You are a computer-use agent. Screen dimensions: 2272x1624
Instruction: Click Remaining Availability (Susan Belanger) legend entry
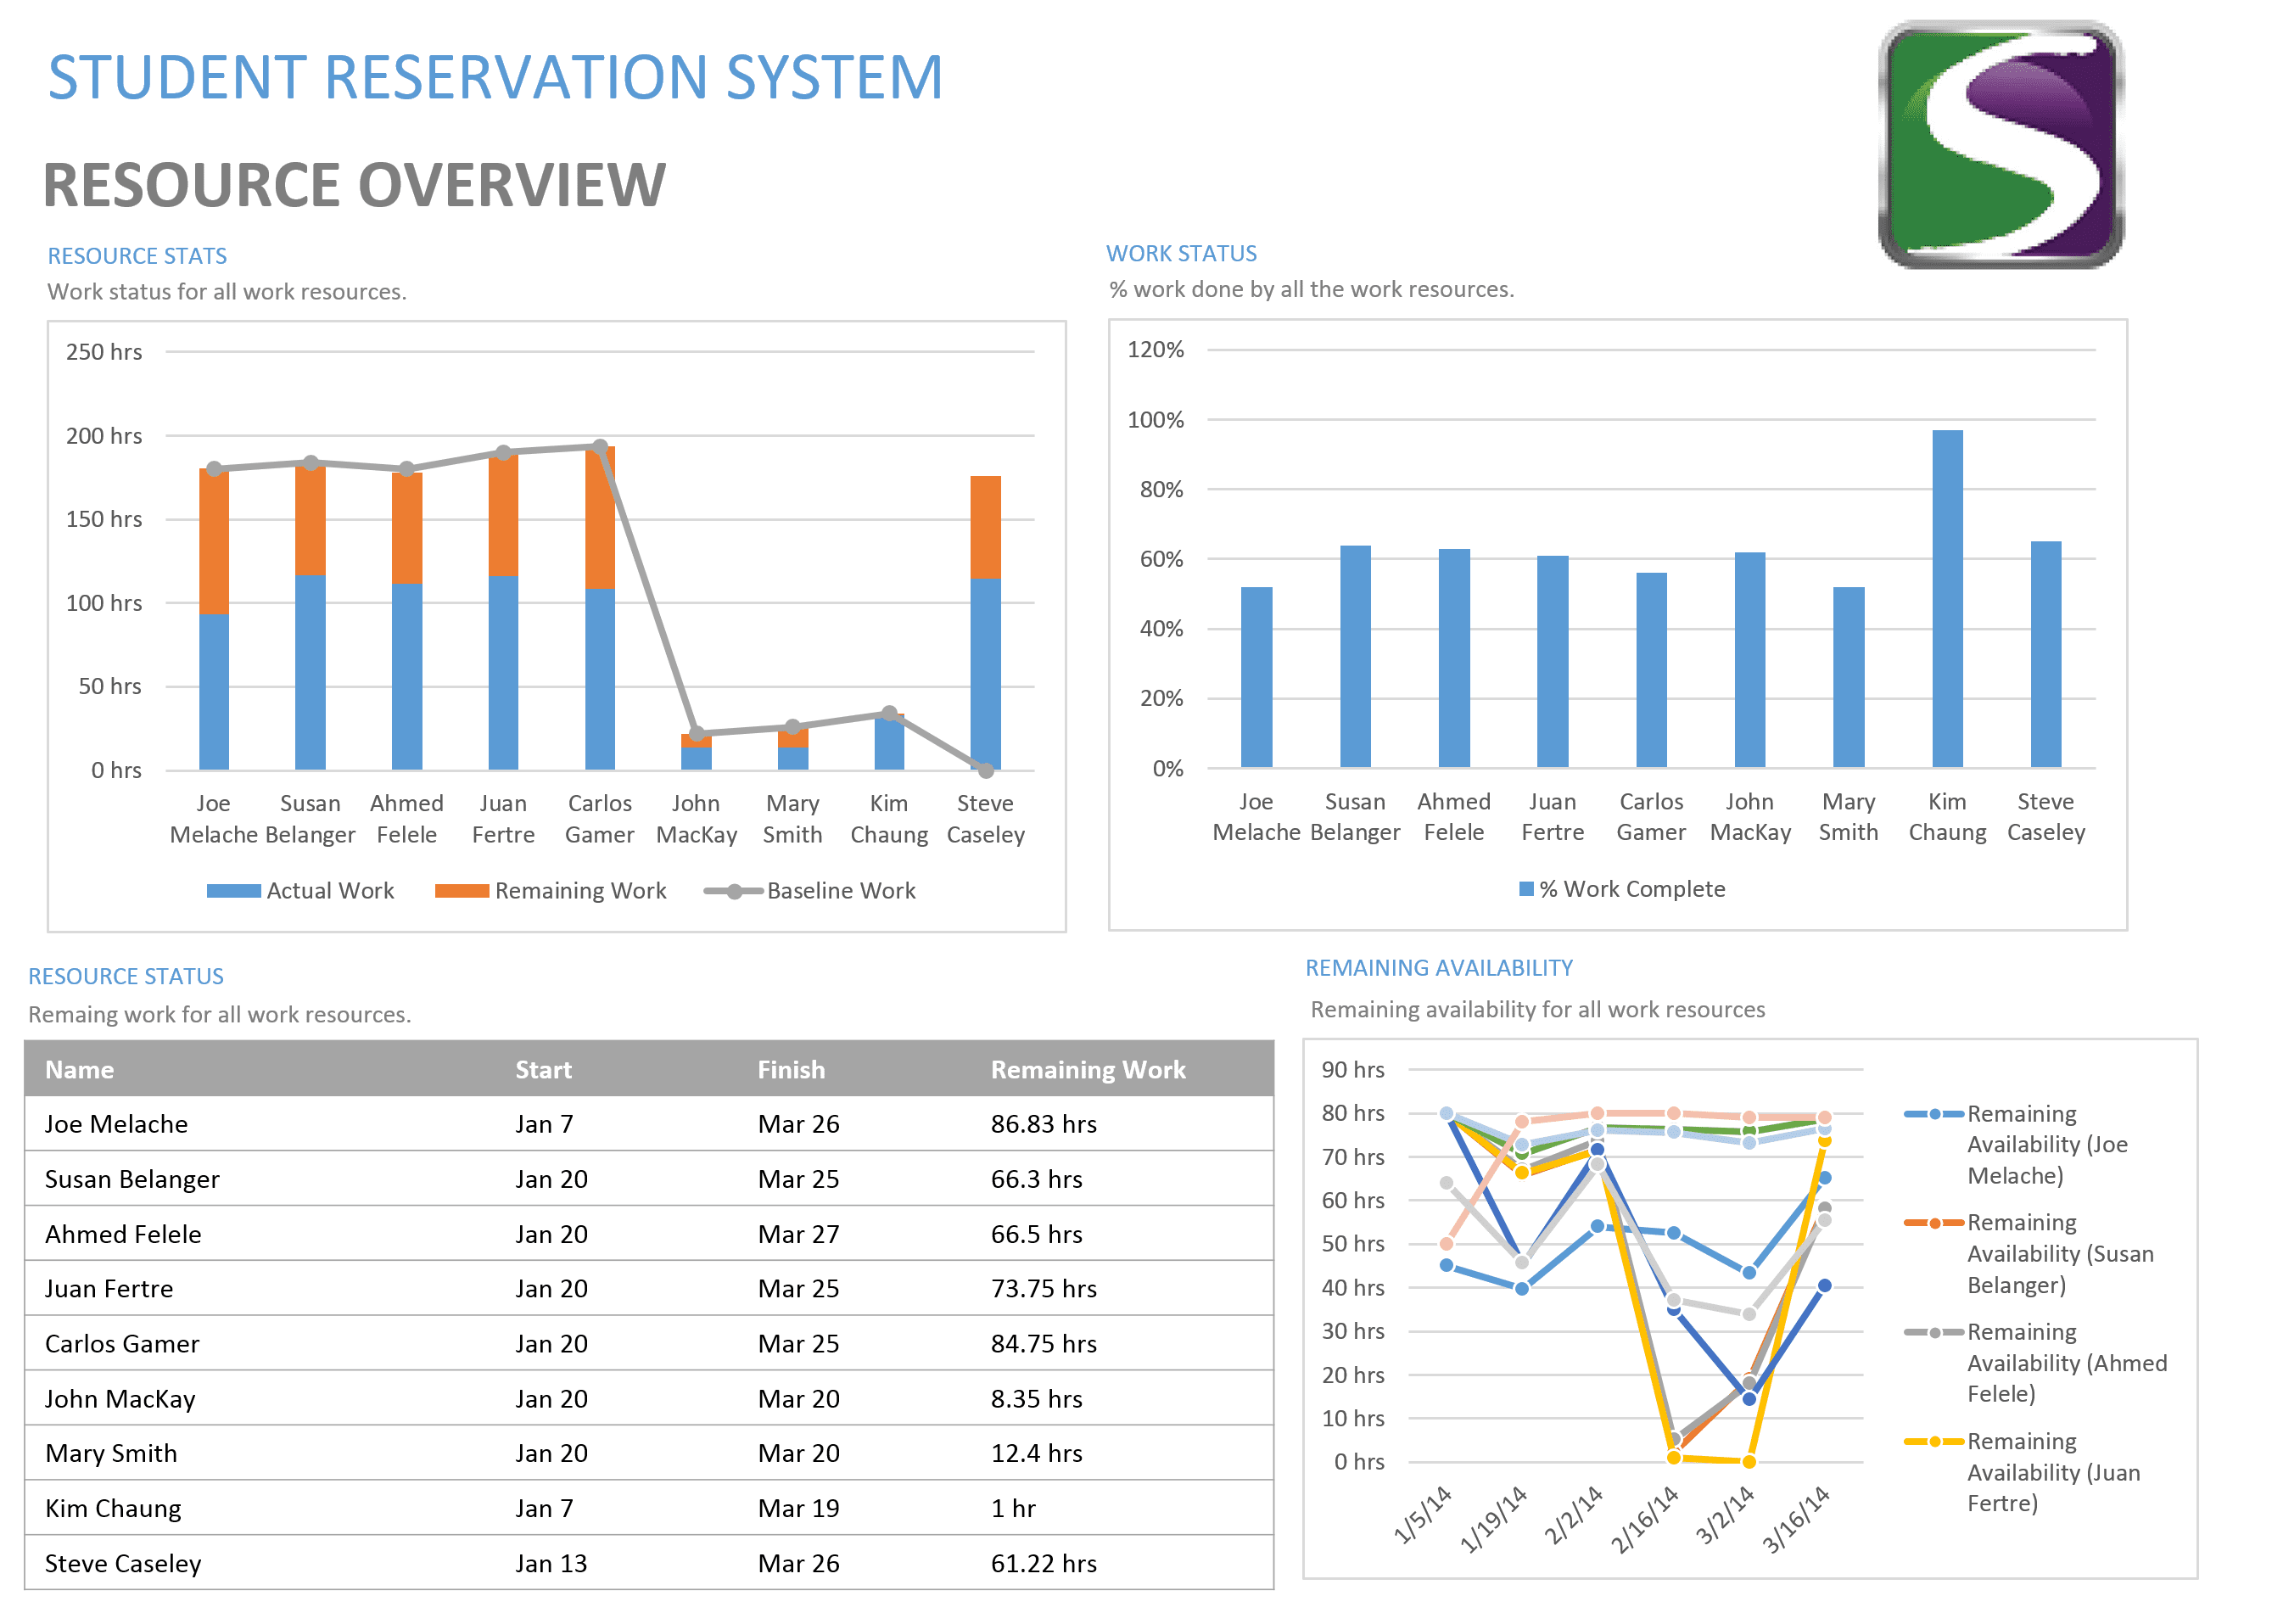click(x=2030, y=1253)
